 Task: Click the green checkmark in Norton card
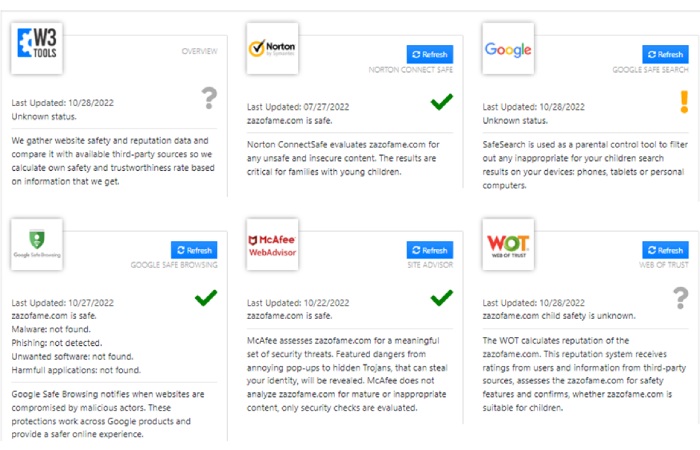pyautogui.click(x=442, y=102)
